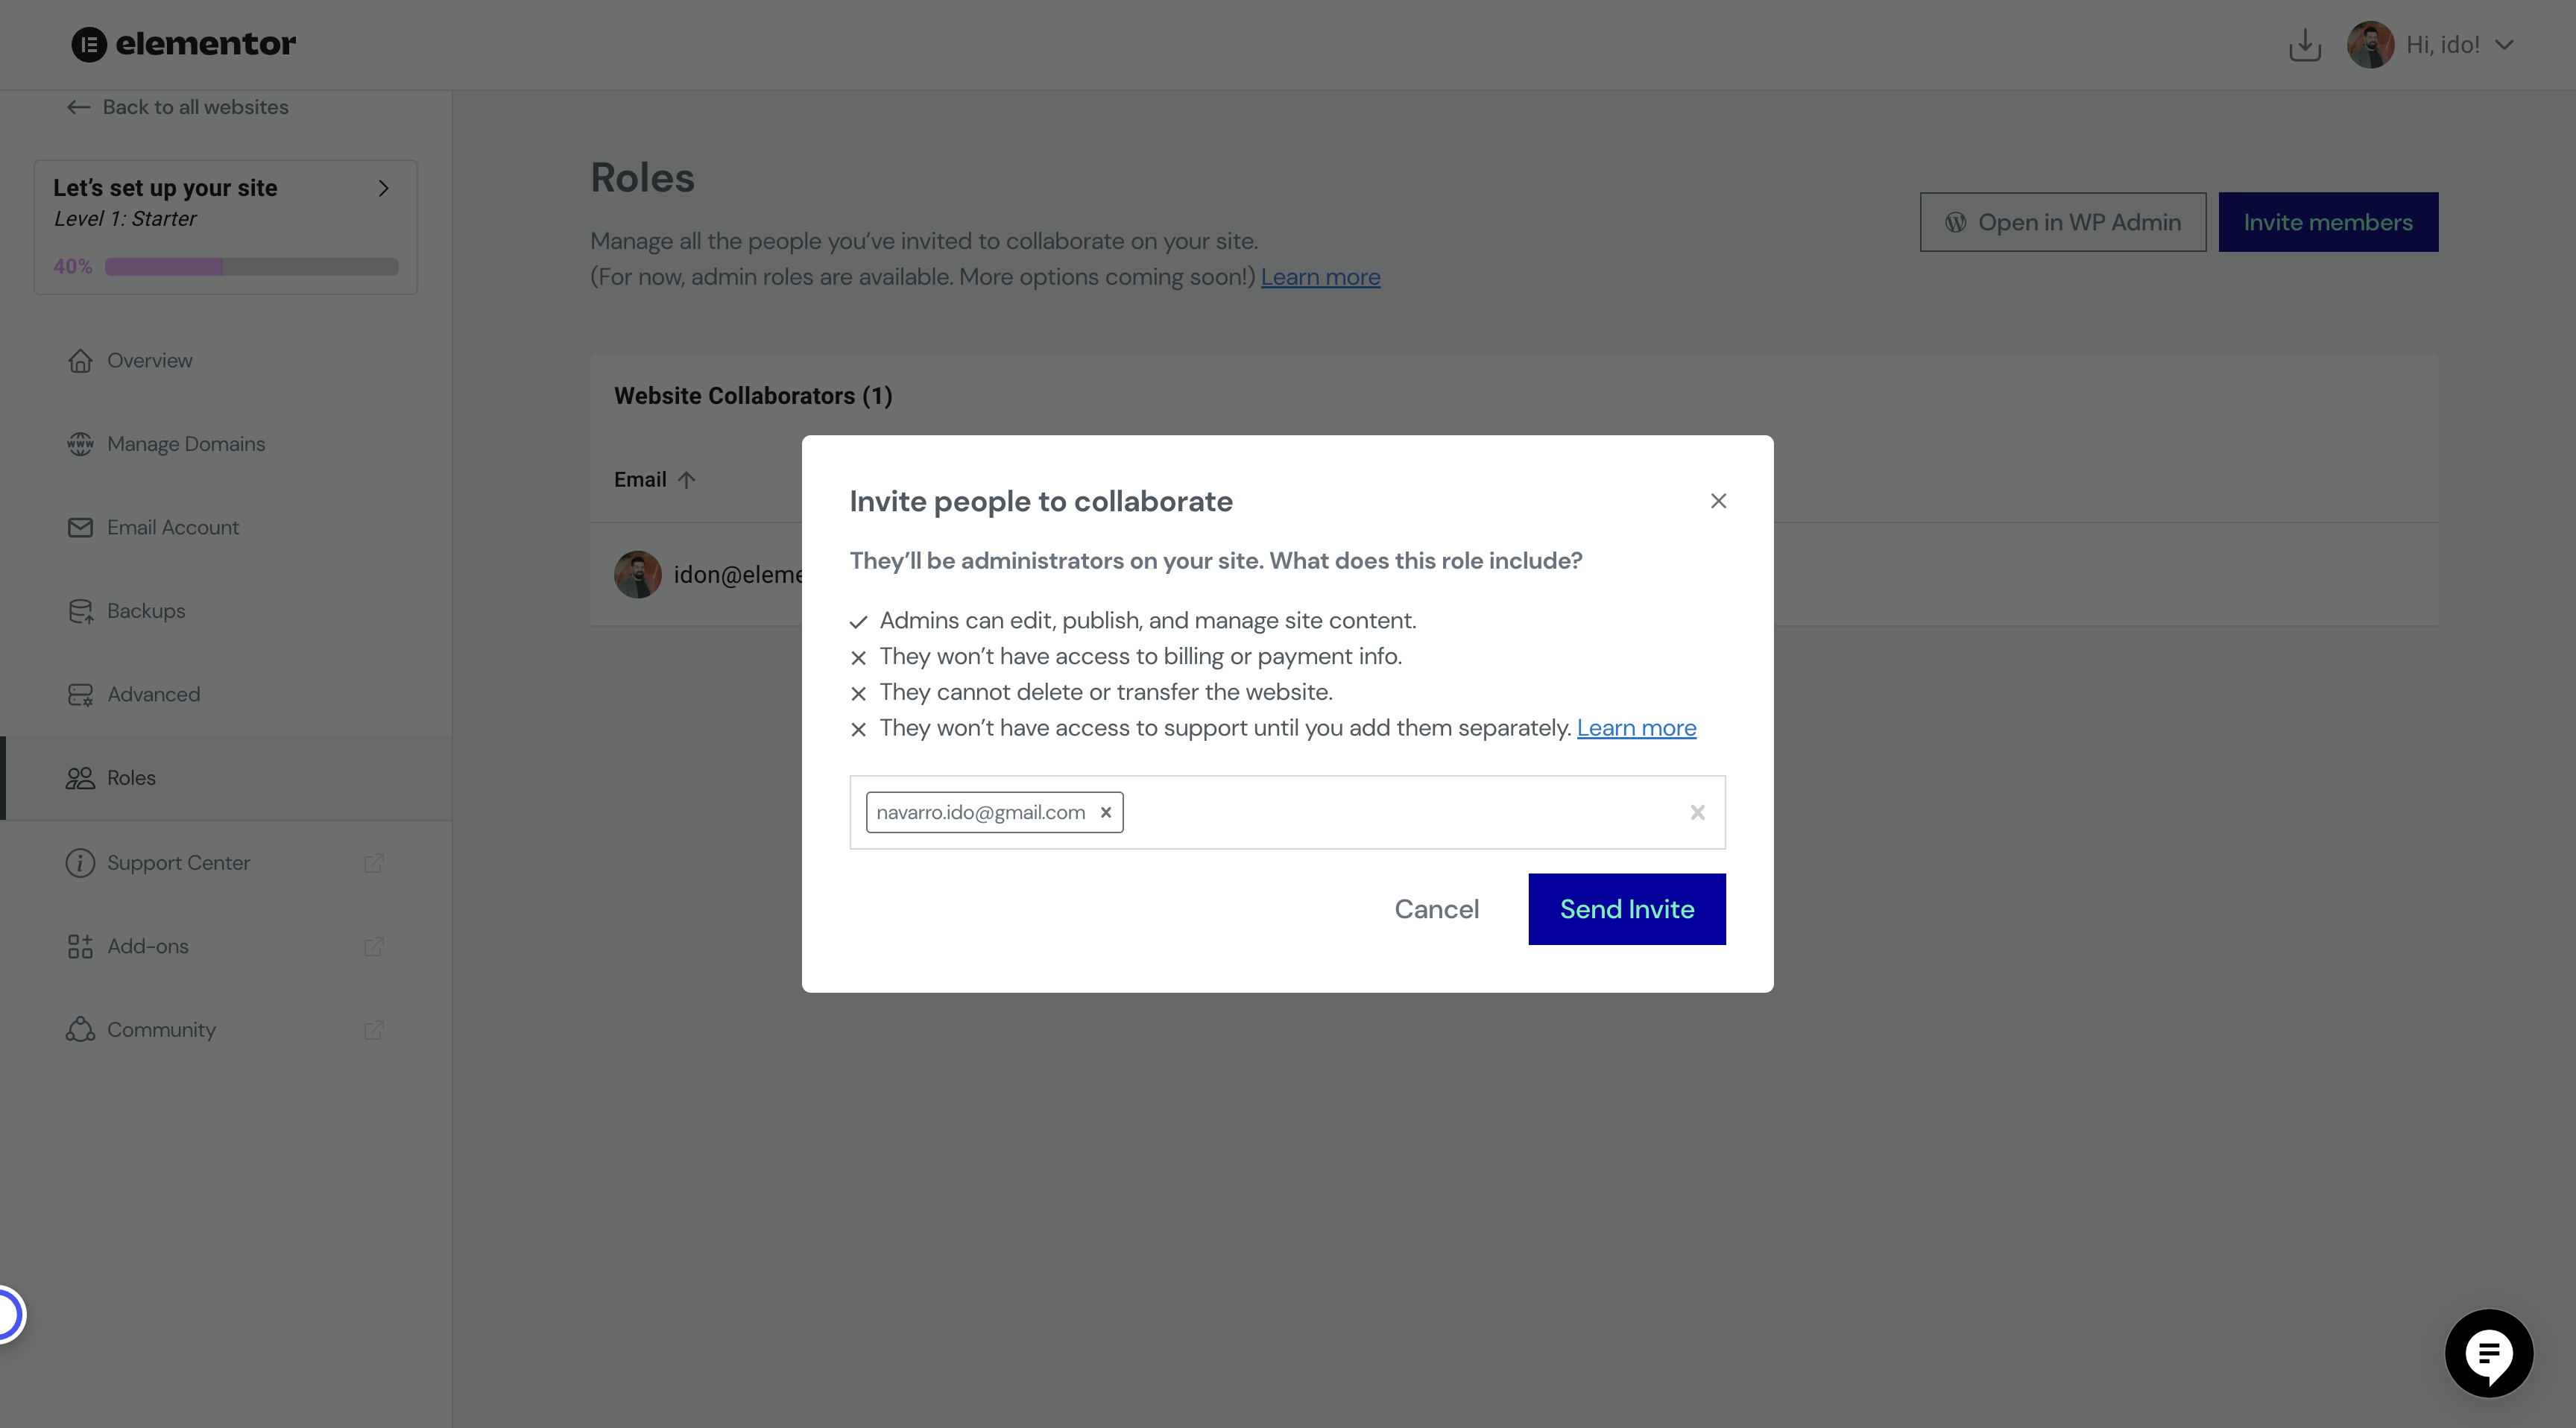Click the Invite members button
Image resolution: width=2576 pixels, height=1428 pixels.
pos(2328,222)
